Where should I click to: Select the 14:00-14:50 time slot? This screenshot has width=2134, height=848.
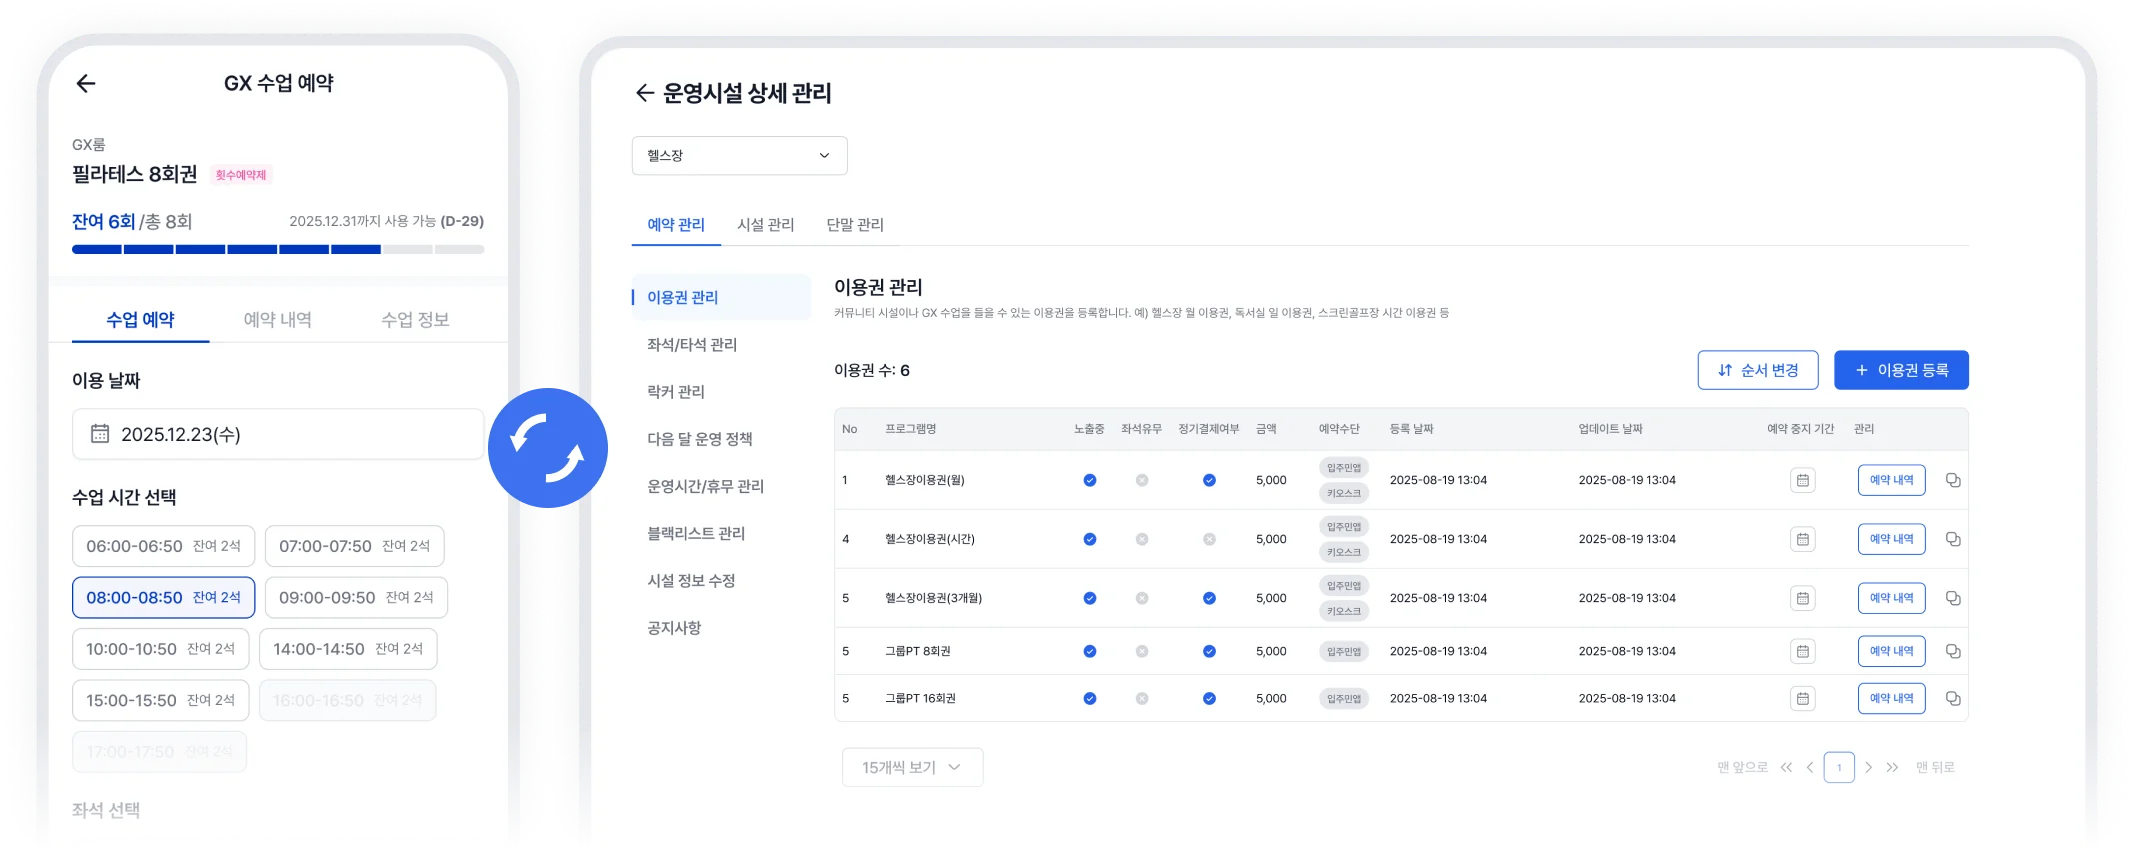[348, 649]
